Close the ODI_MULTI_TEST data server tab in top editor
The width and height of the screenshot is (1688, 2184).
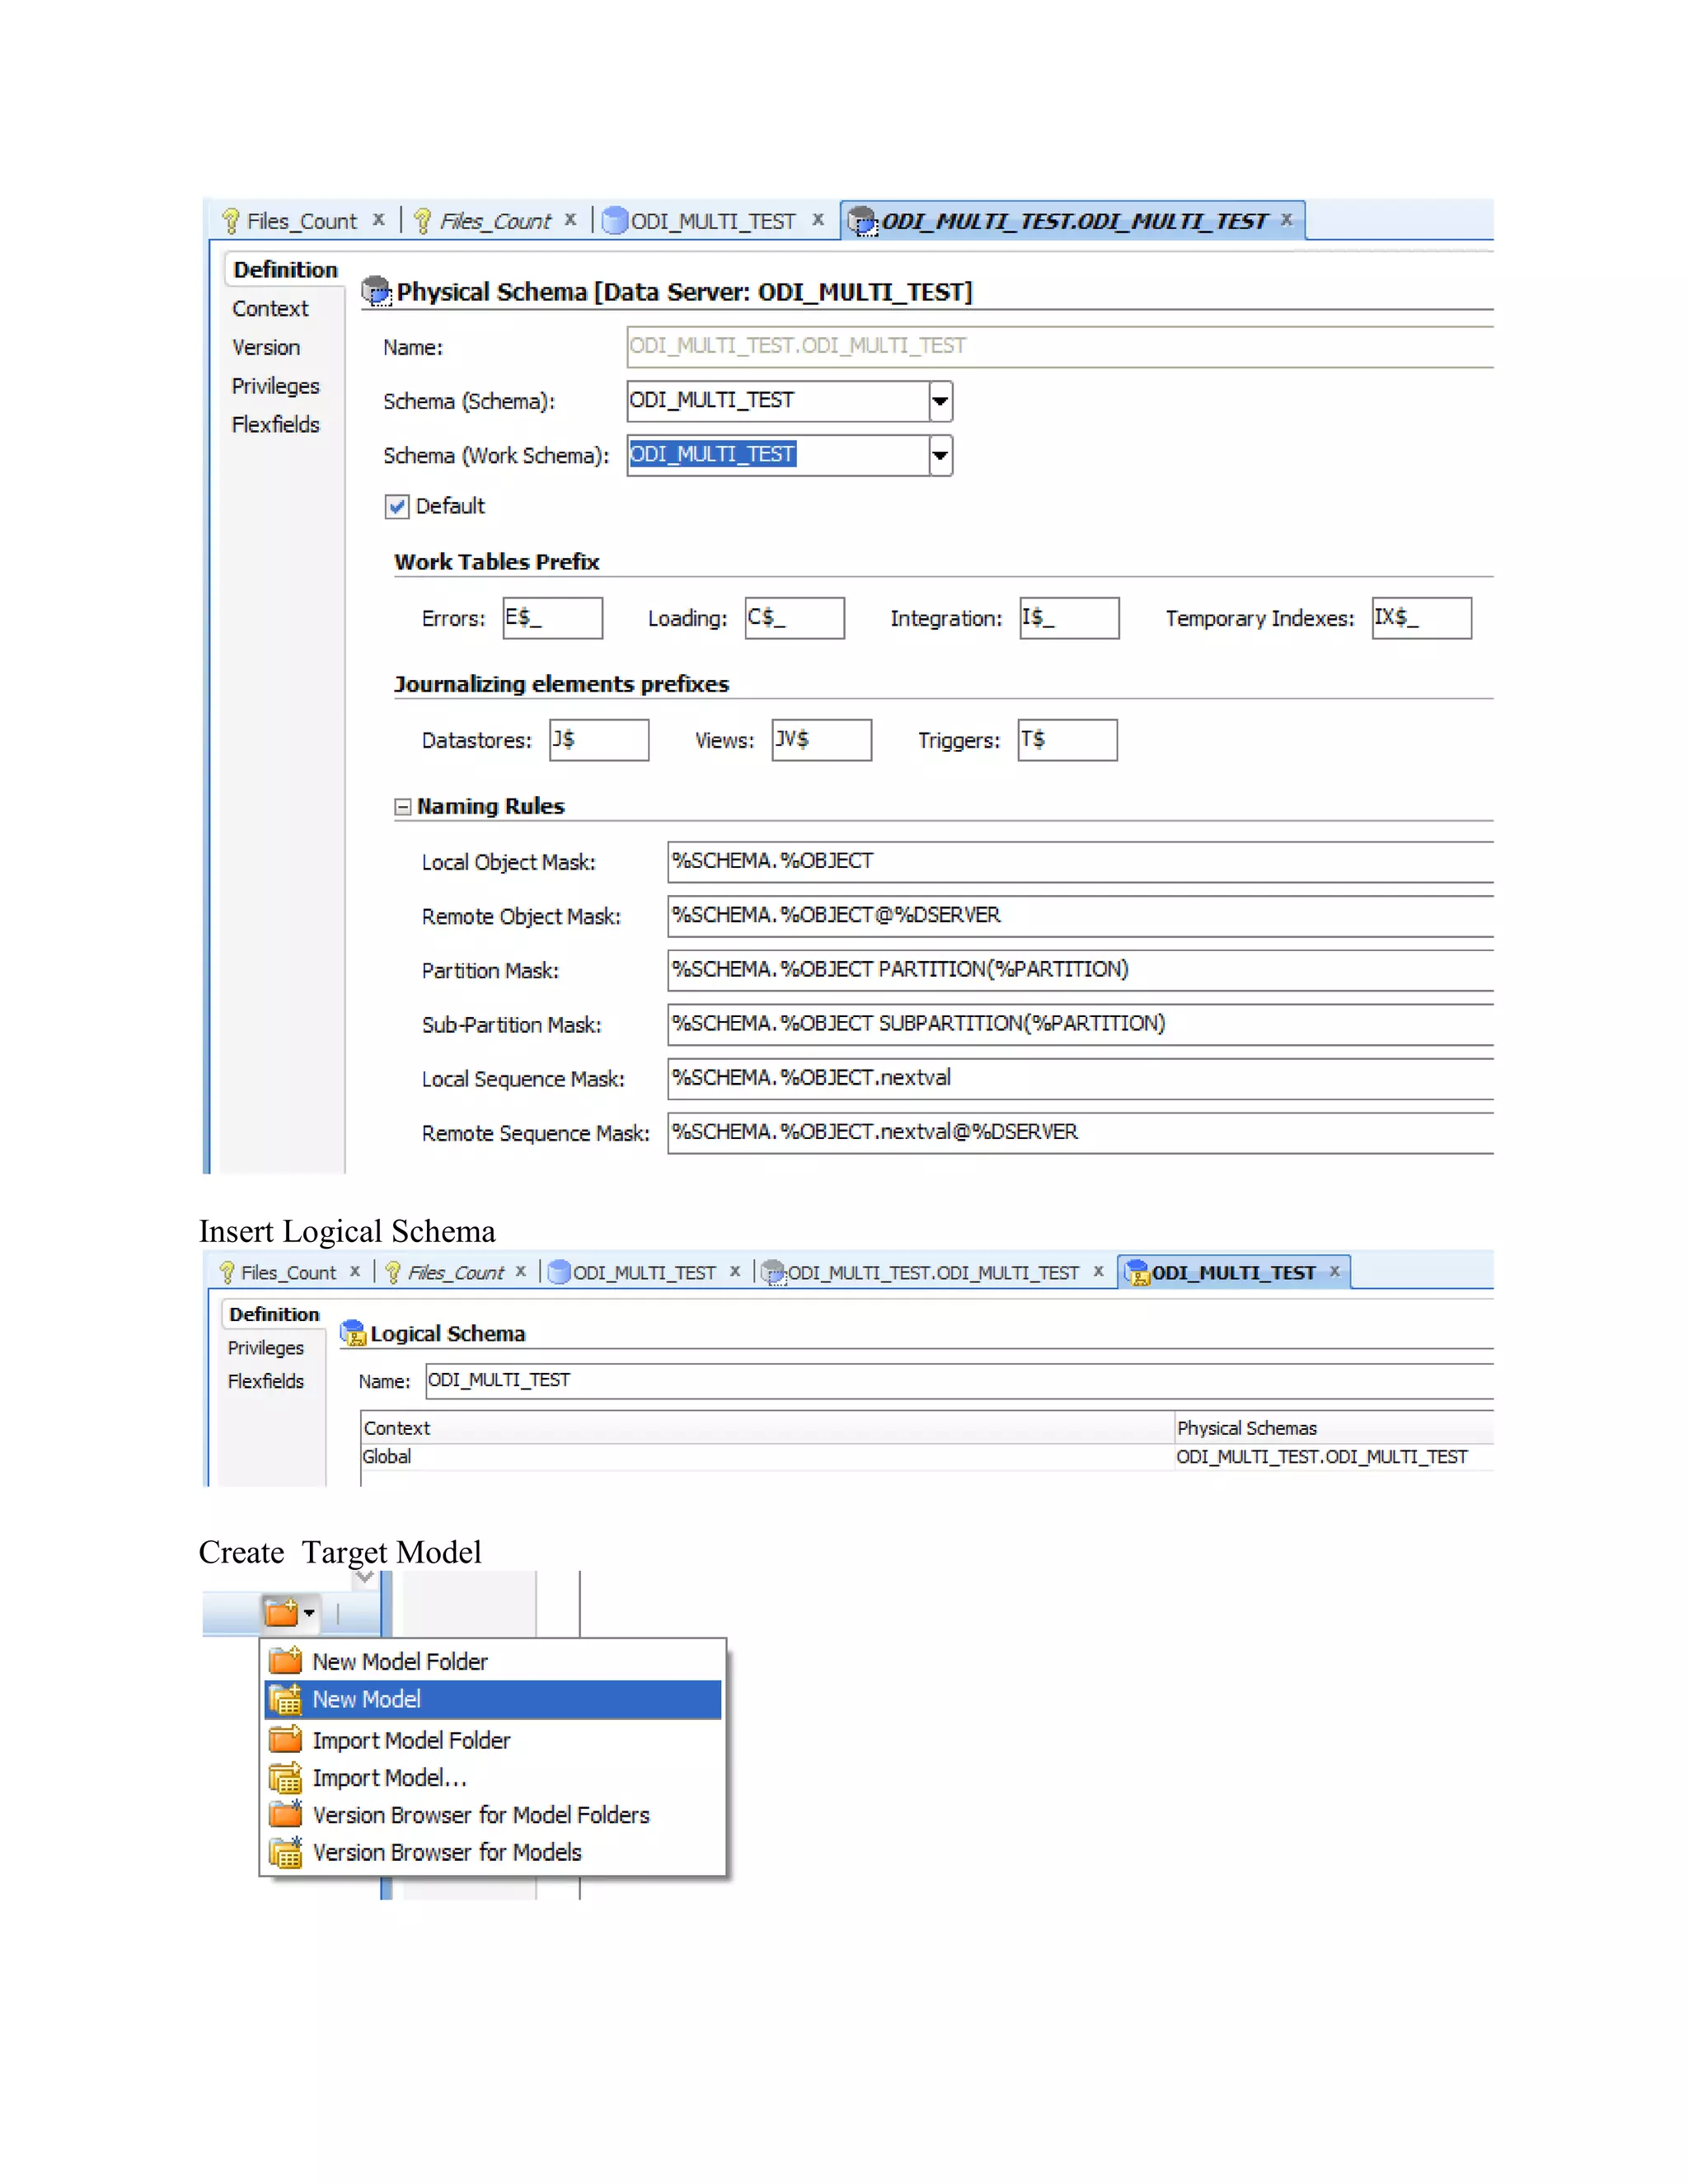tap(818, 220)
